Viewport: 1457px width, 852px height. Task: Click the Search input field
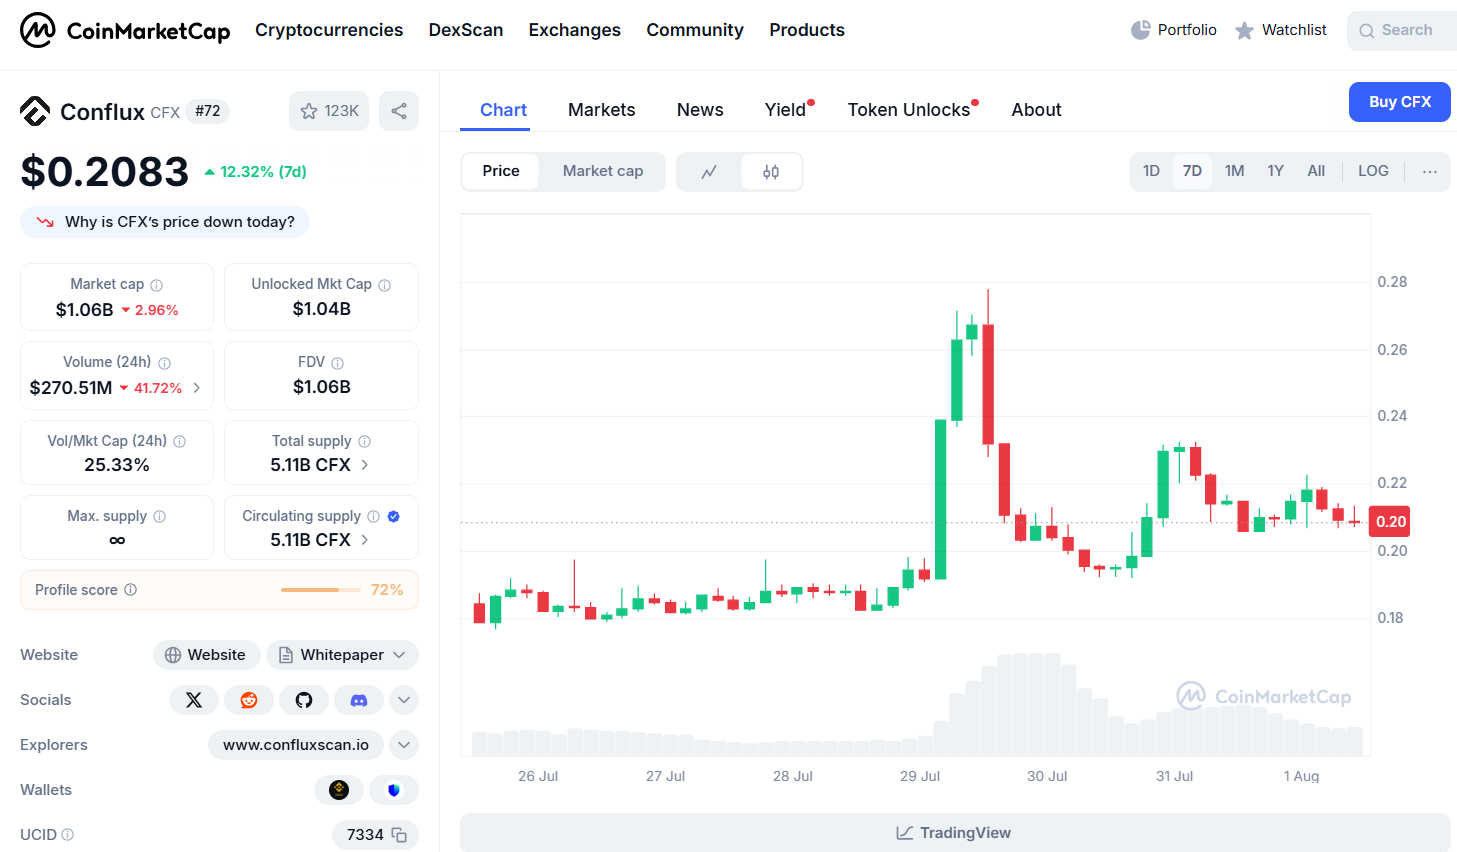[x=1402, y=31]
